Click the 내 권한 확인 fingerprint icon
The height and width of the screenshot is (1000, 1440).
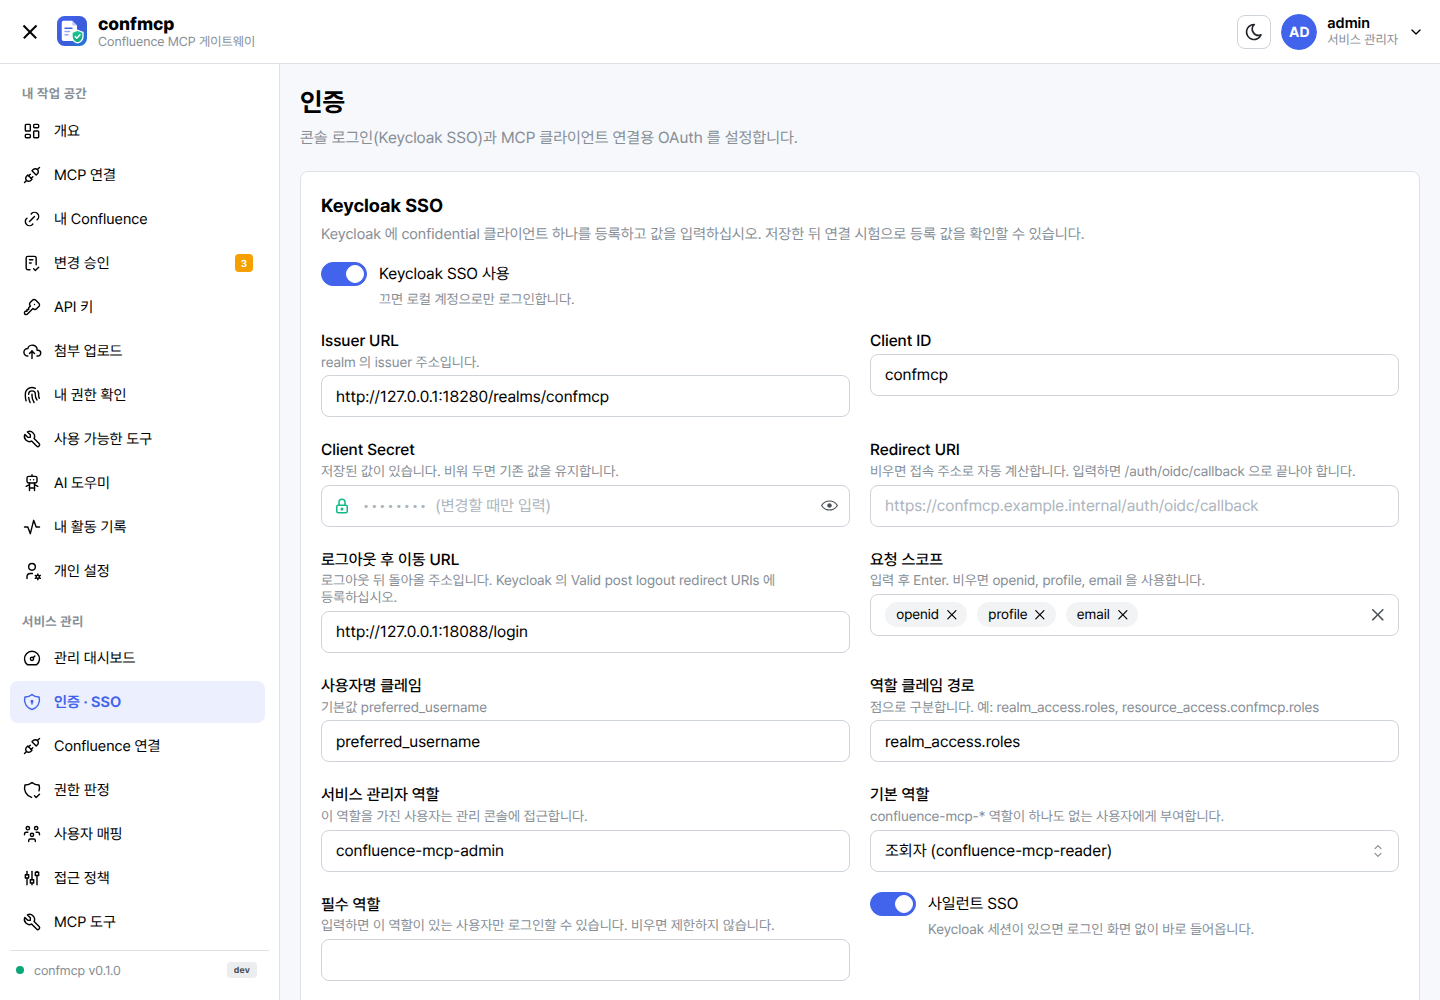pyautogui.click(x=32, y=395)
